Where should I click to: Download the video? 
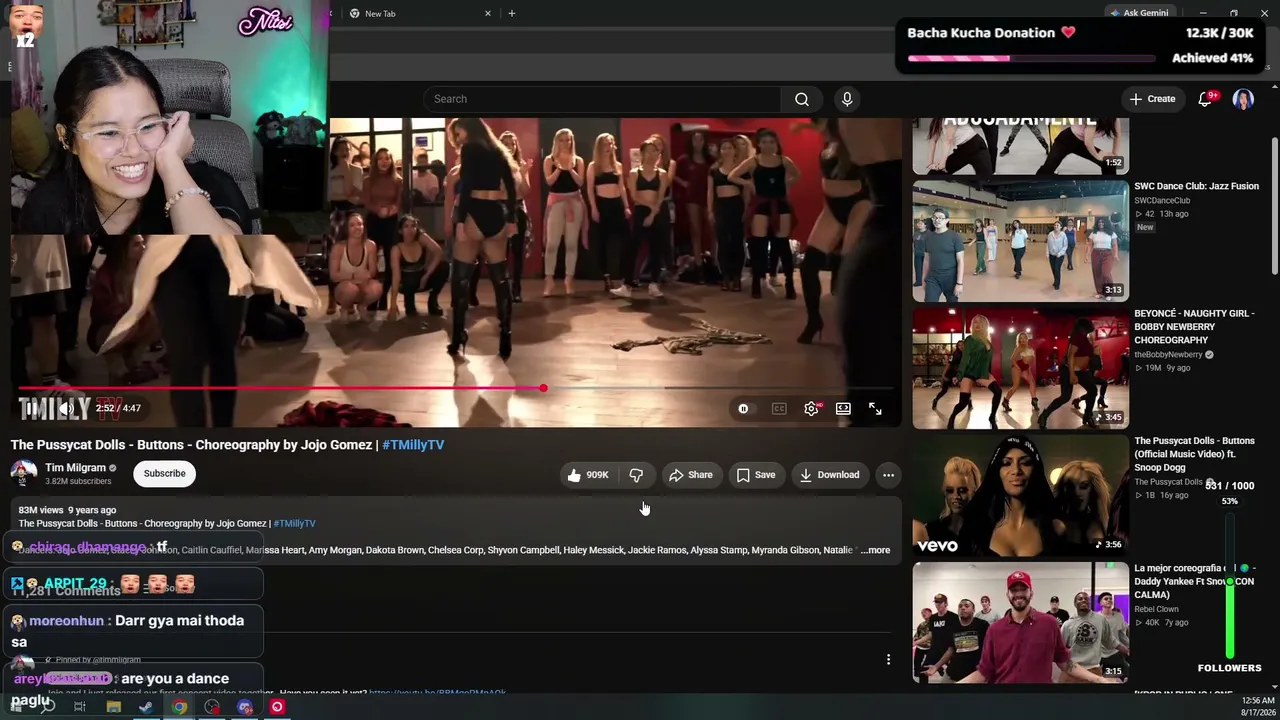click(830, 475)
